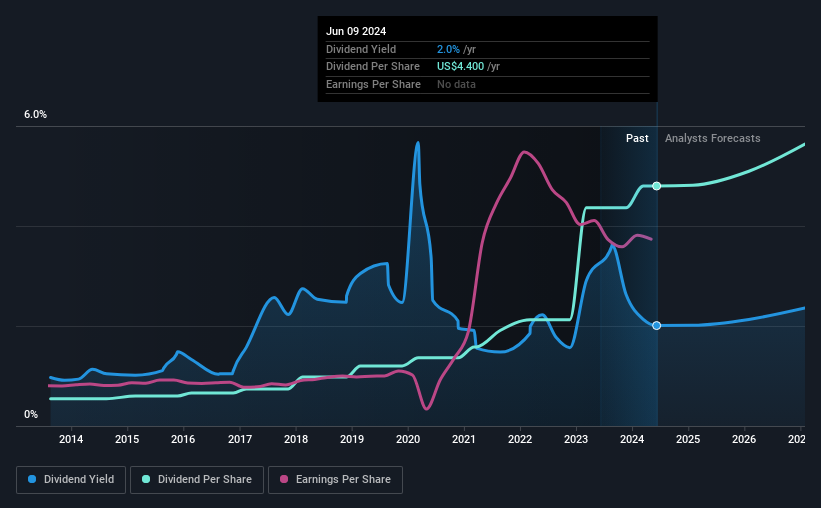Click the 2026 x-axis year label
821x508 pixels.
(744, 439)
